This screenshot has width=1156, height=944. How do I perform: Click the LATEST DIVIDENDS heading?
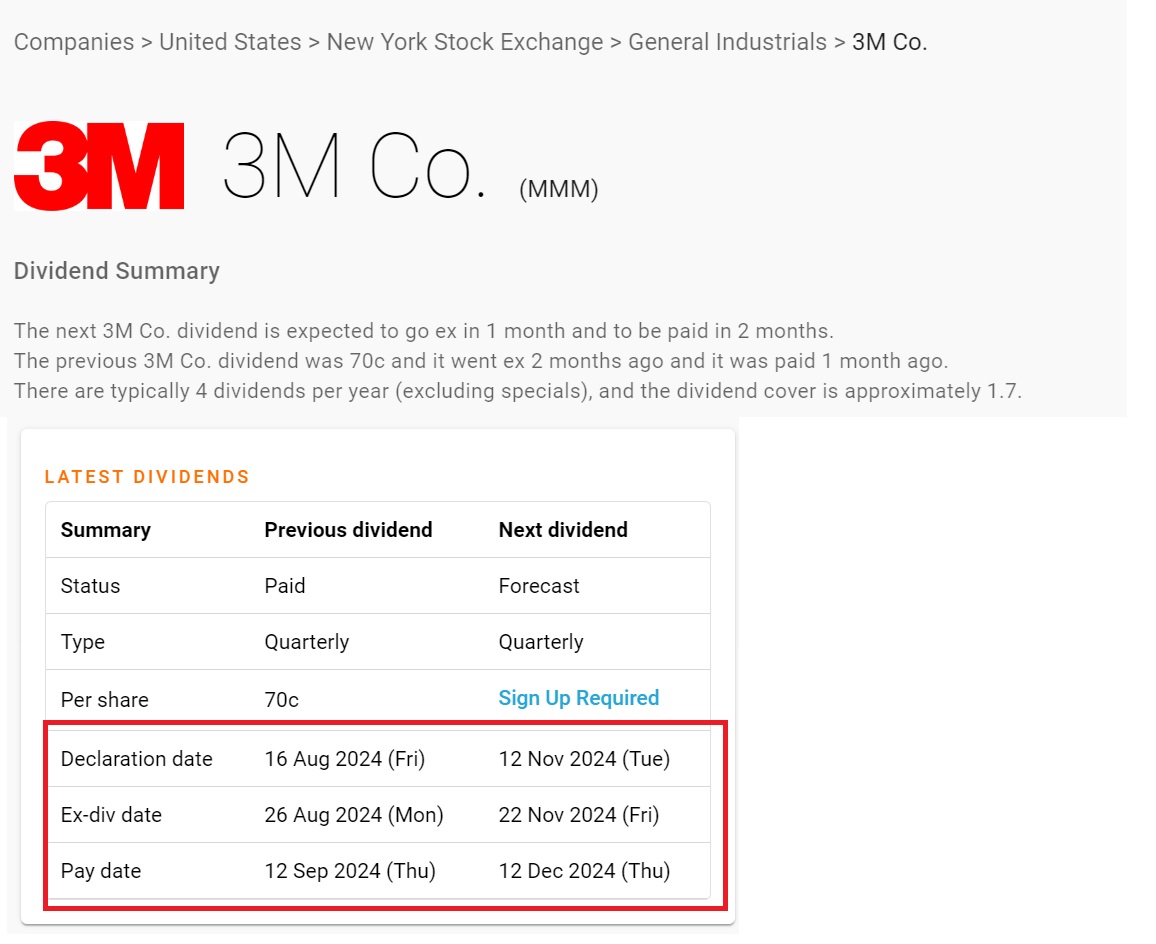click(x=147, y=477)
